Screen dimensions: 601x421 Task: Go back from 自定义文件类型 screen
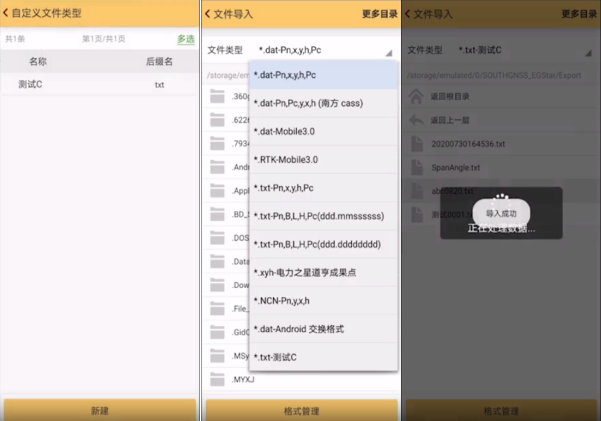click(8, 14)
